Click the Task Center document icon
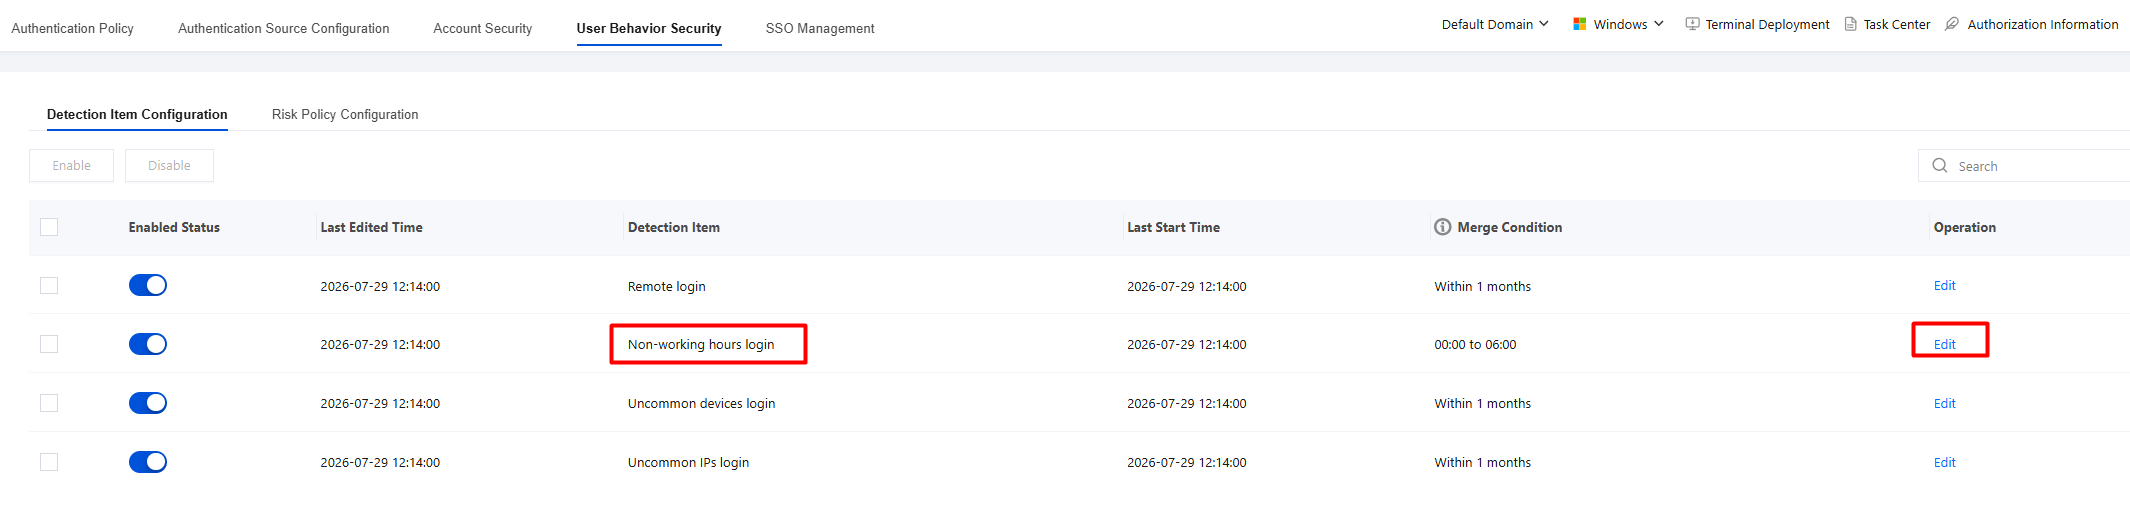The height and width of the screenshot is (517, 2130). pyautogui.click(x=1850, y=24)
